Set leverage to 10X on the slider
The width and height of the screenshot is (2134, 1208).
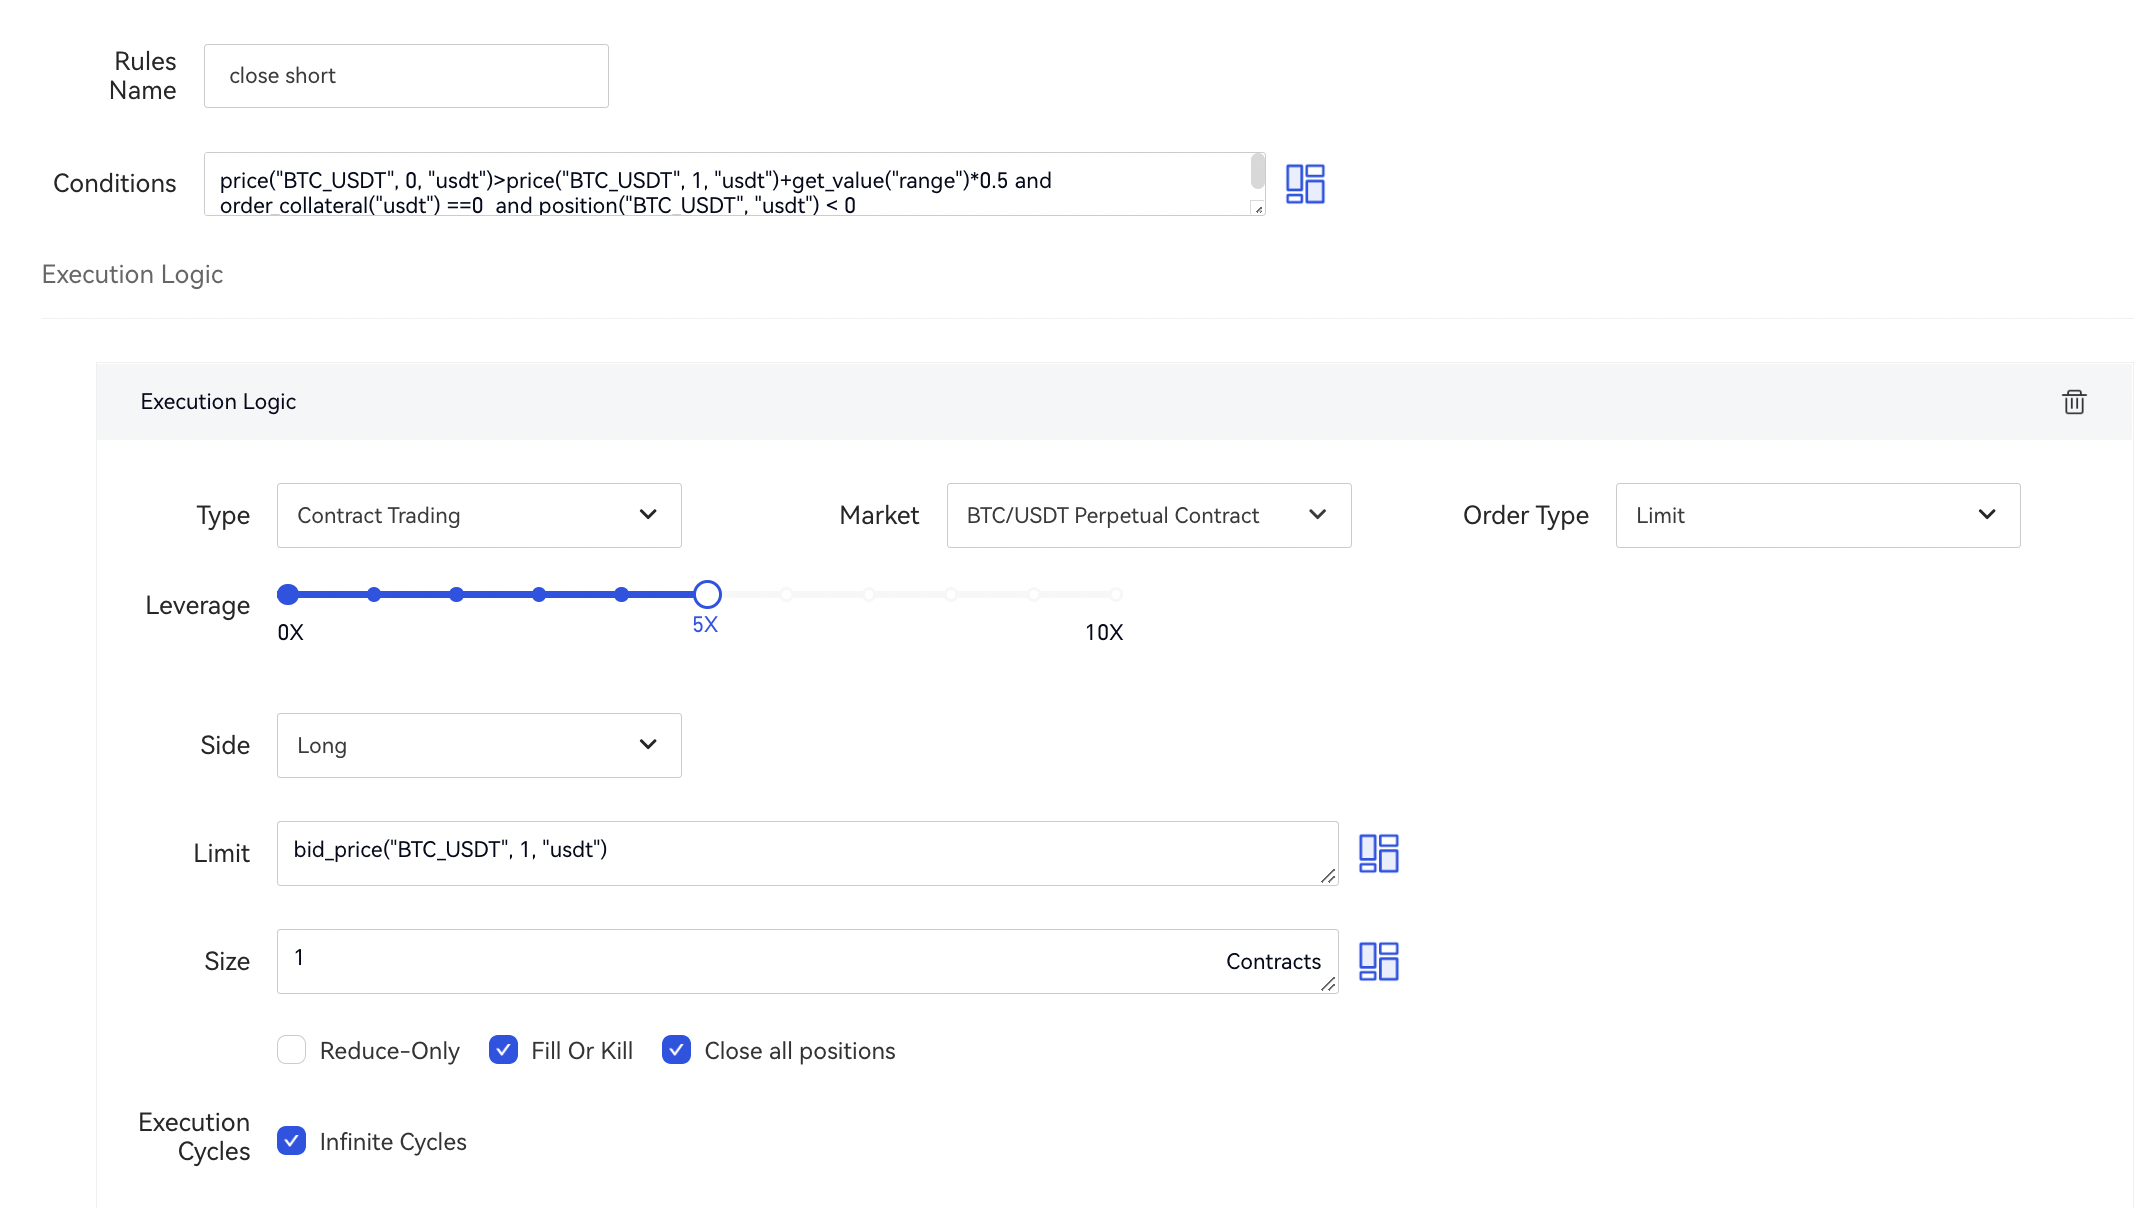click(1115, 595)
